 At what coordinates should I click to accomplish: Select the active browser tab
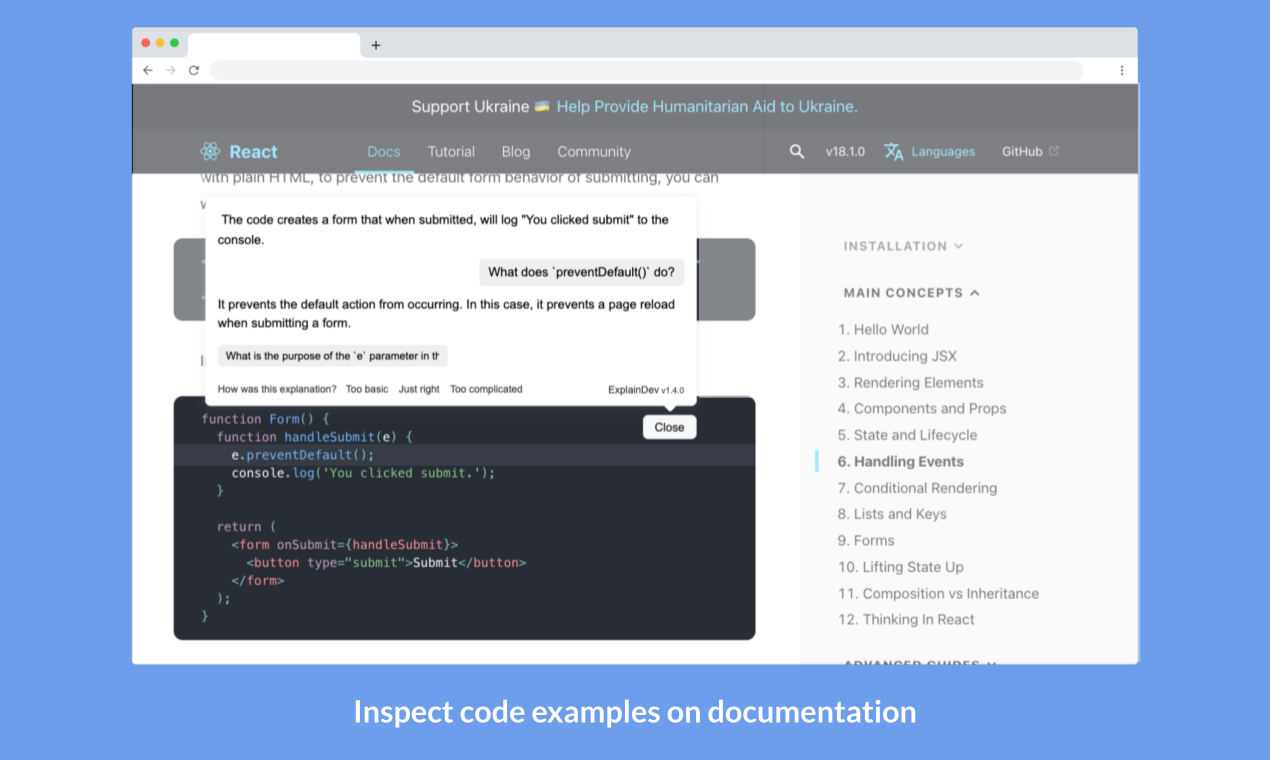click(274, 45)
